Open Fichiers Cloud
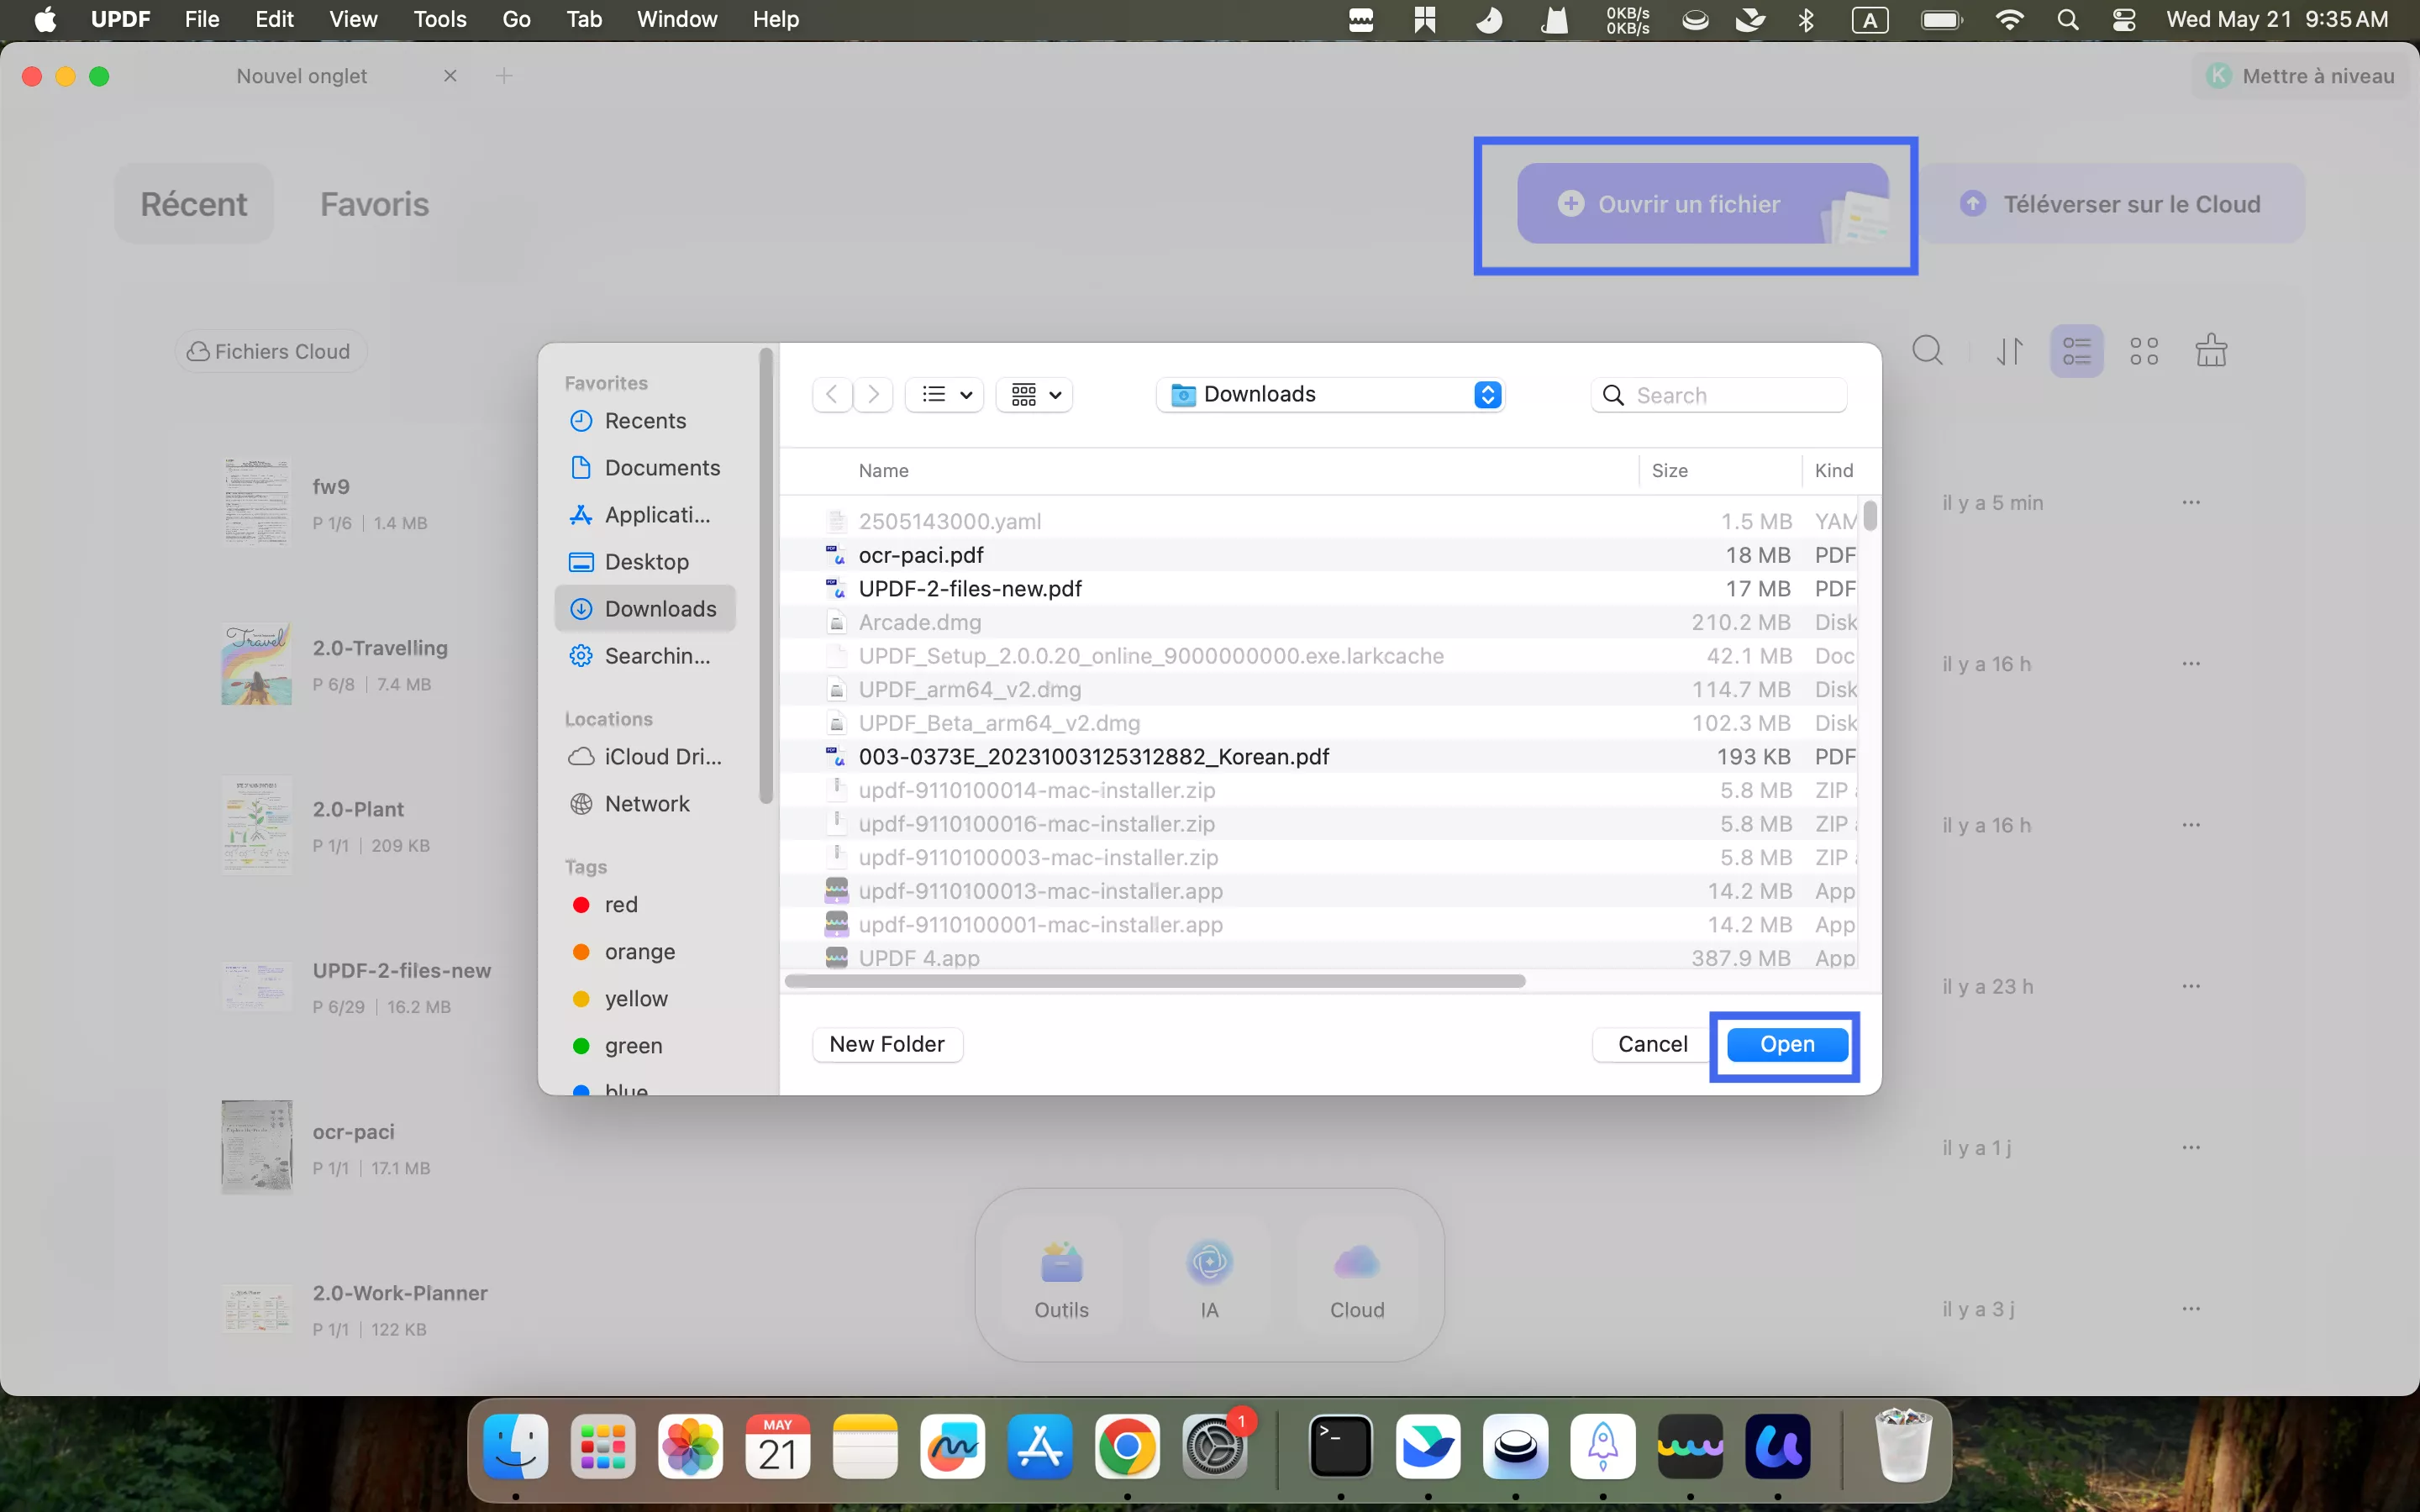 pyautogui.click(x=270, y=352)
